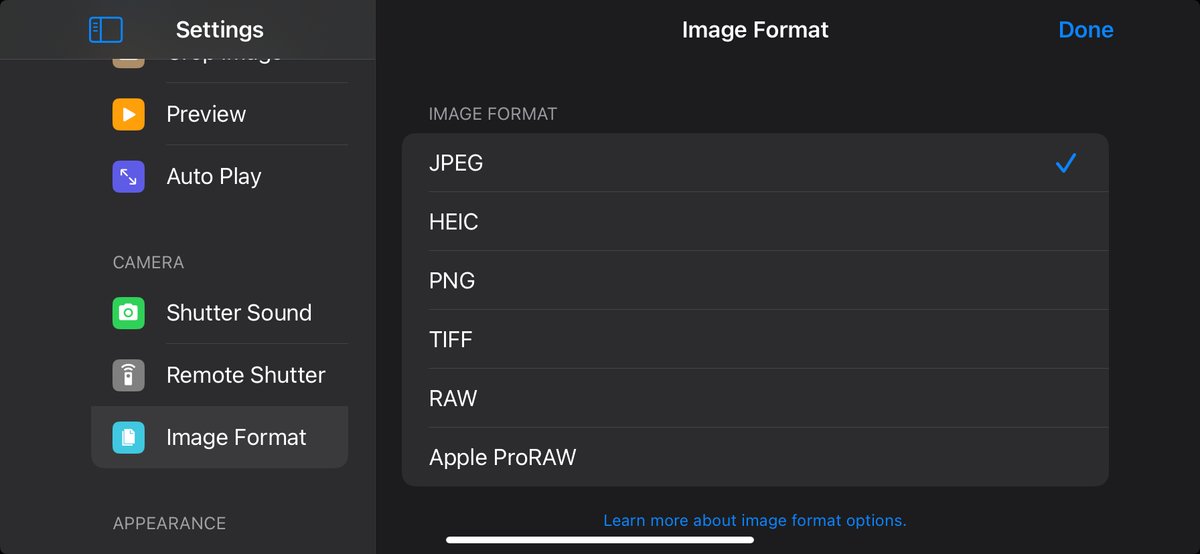The width and height of the screenshot is (1200, 554).
Task: Click the teal Image Format document icon
Action: [128, 437]
